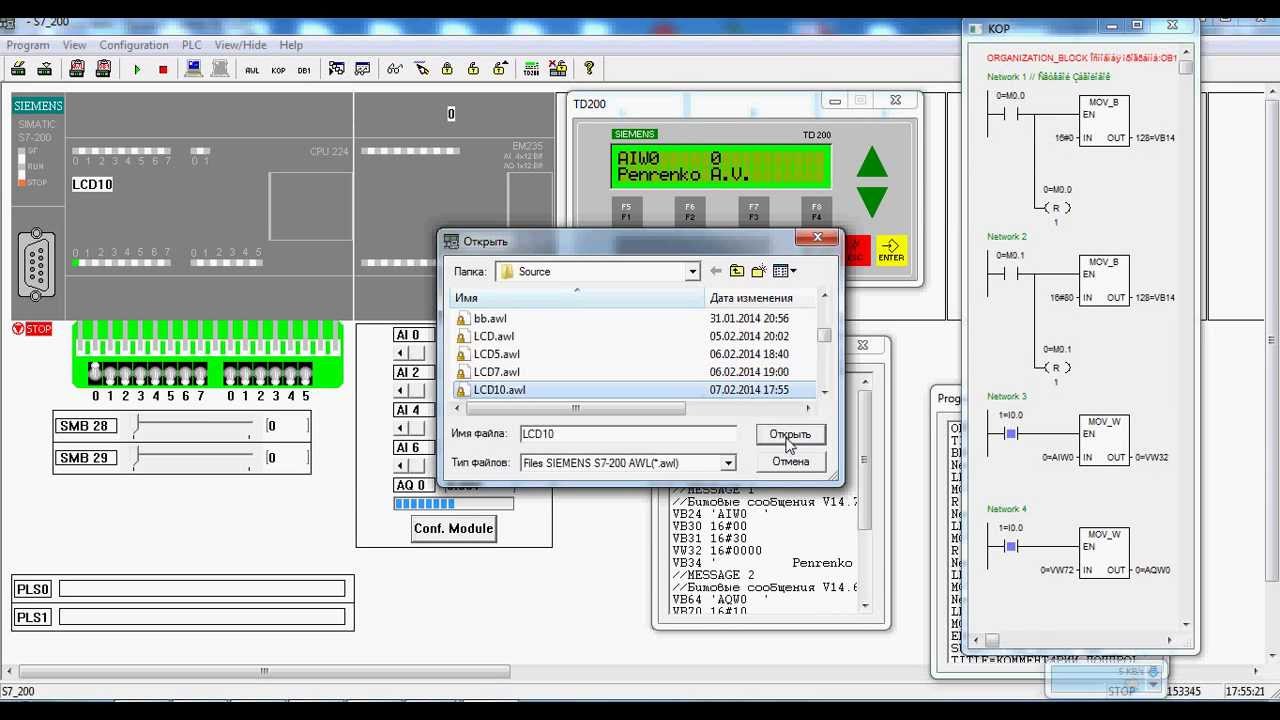Image resolution: width=1280 pixels, height=720 pixels.
Task: Click the F5/F1 key on the TD200
Action: 626,212
